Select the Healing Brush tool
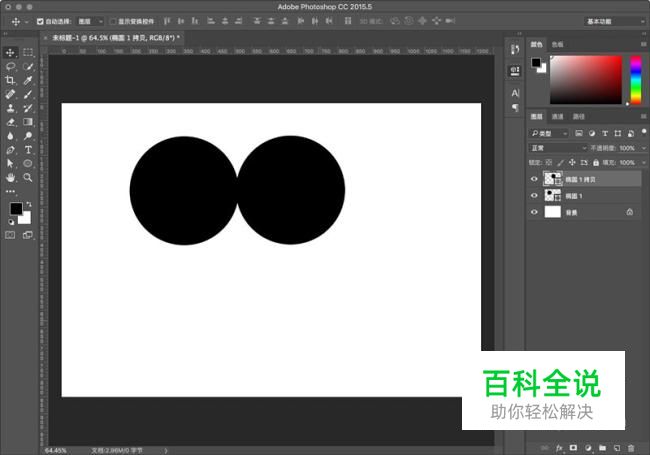Screen dimensions: 650x455 tap(10, 94)
